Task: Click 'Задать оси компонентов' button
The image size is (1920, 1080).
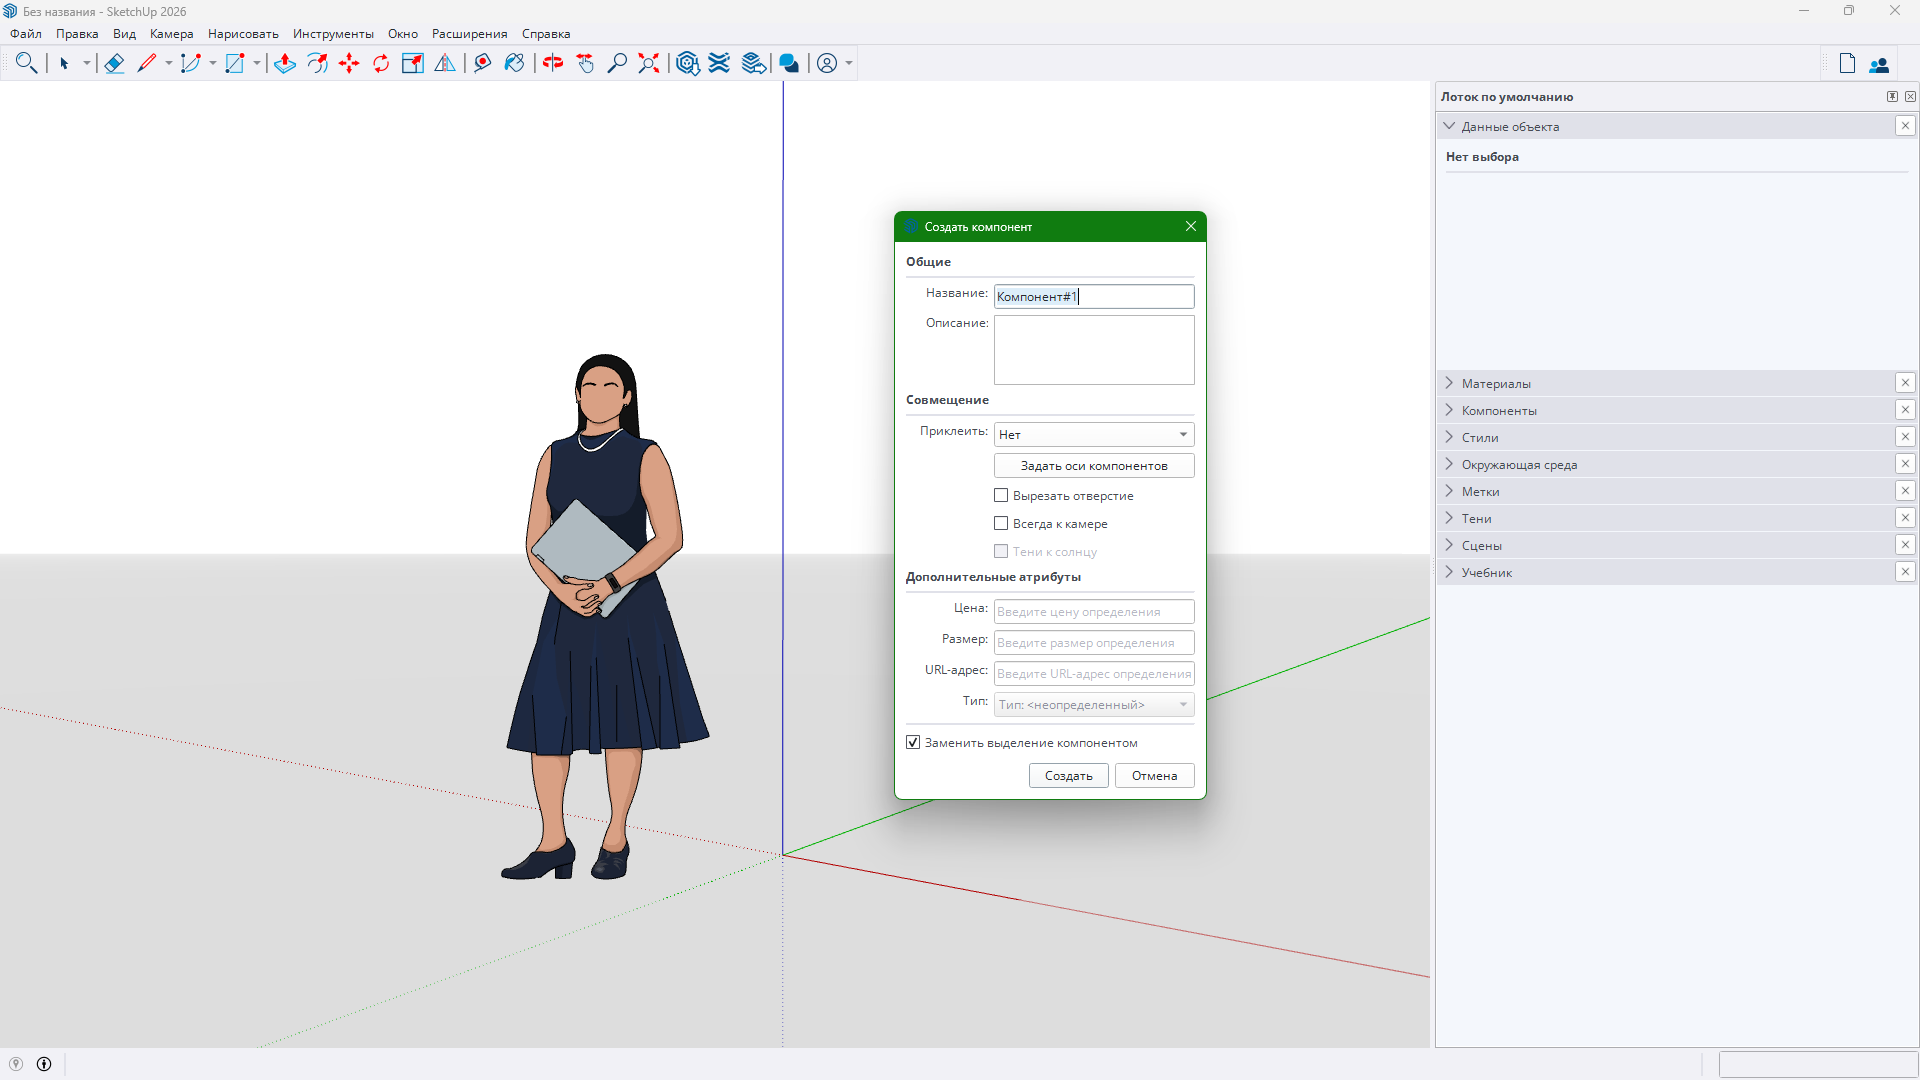Action: [x=1094, y=466]
